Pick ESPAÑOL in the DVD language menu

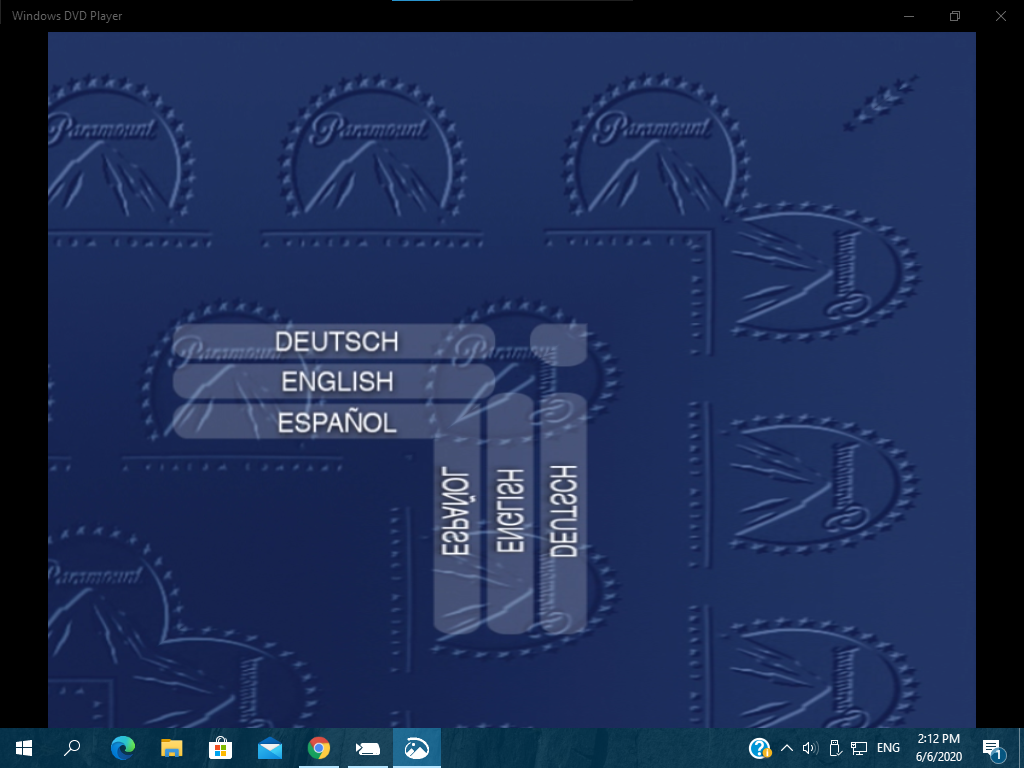(334, 422)
